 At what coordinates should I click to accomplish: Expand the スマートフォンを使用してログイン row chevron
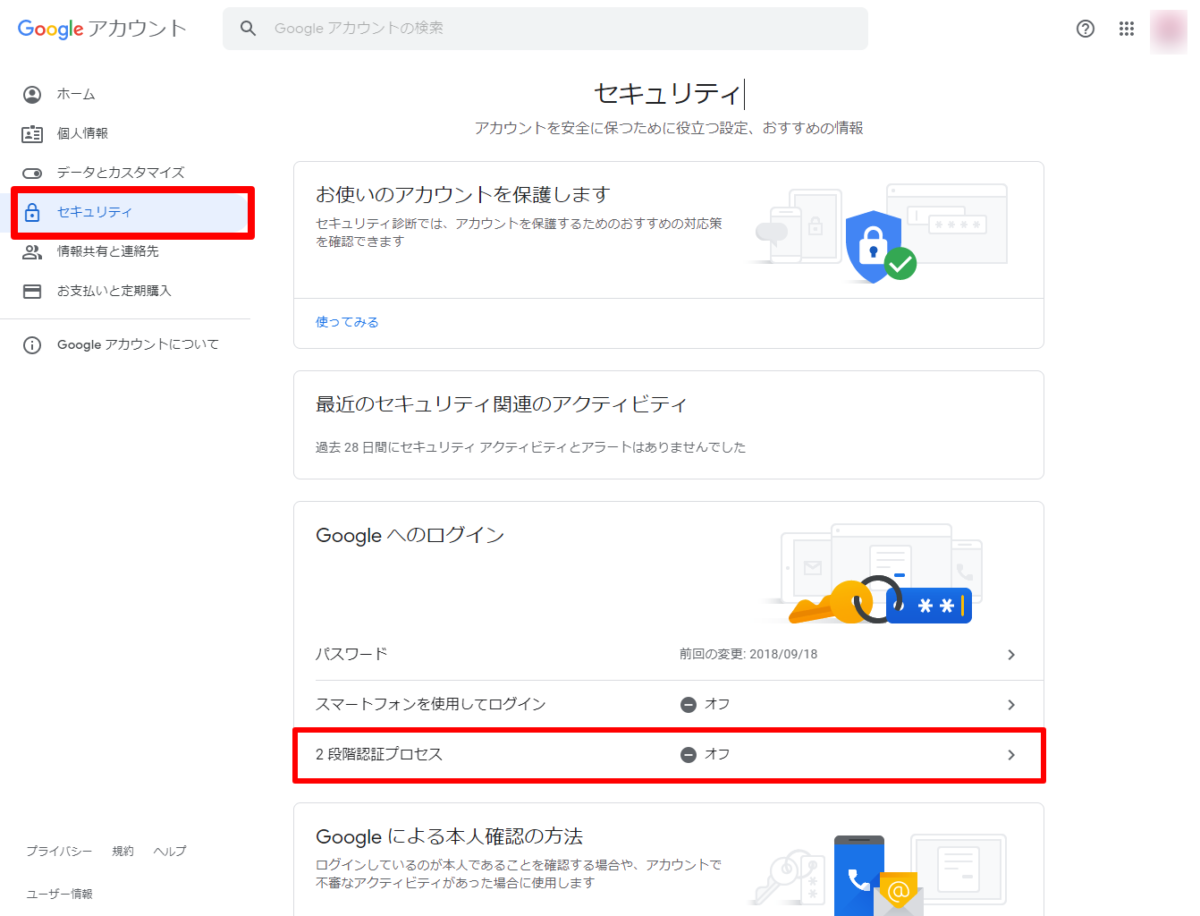coord(1011,705)
